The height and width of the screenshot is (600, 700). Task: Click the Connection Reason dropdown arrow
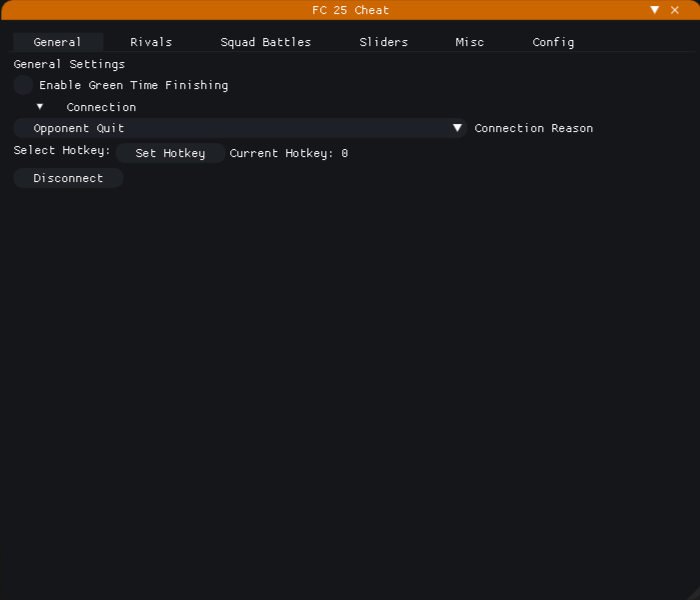457,128
